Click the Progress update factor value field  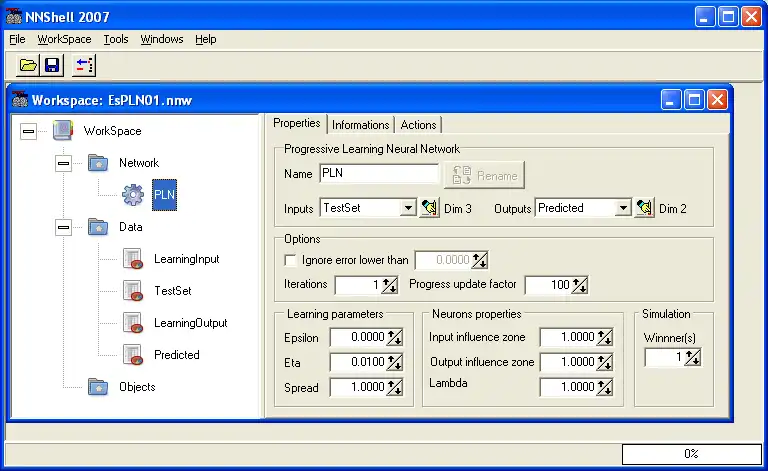(x=549, y=285)
